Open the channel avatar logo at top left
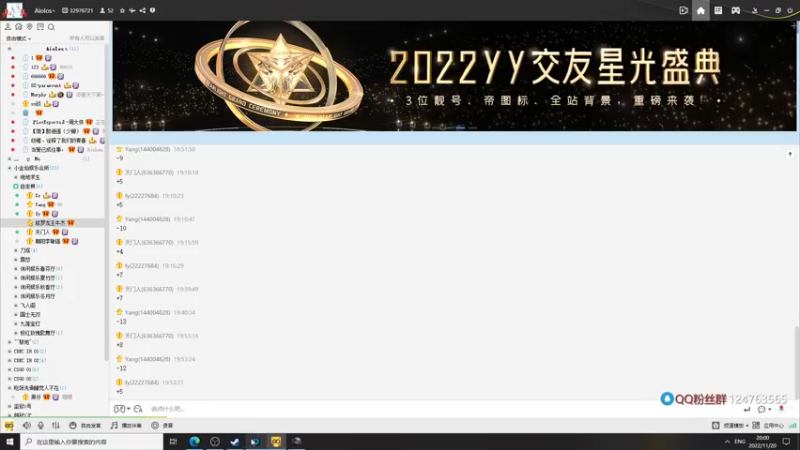This screenshot has height=450, width=800. pos(14,10)
